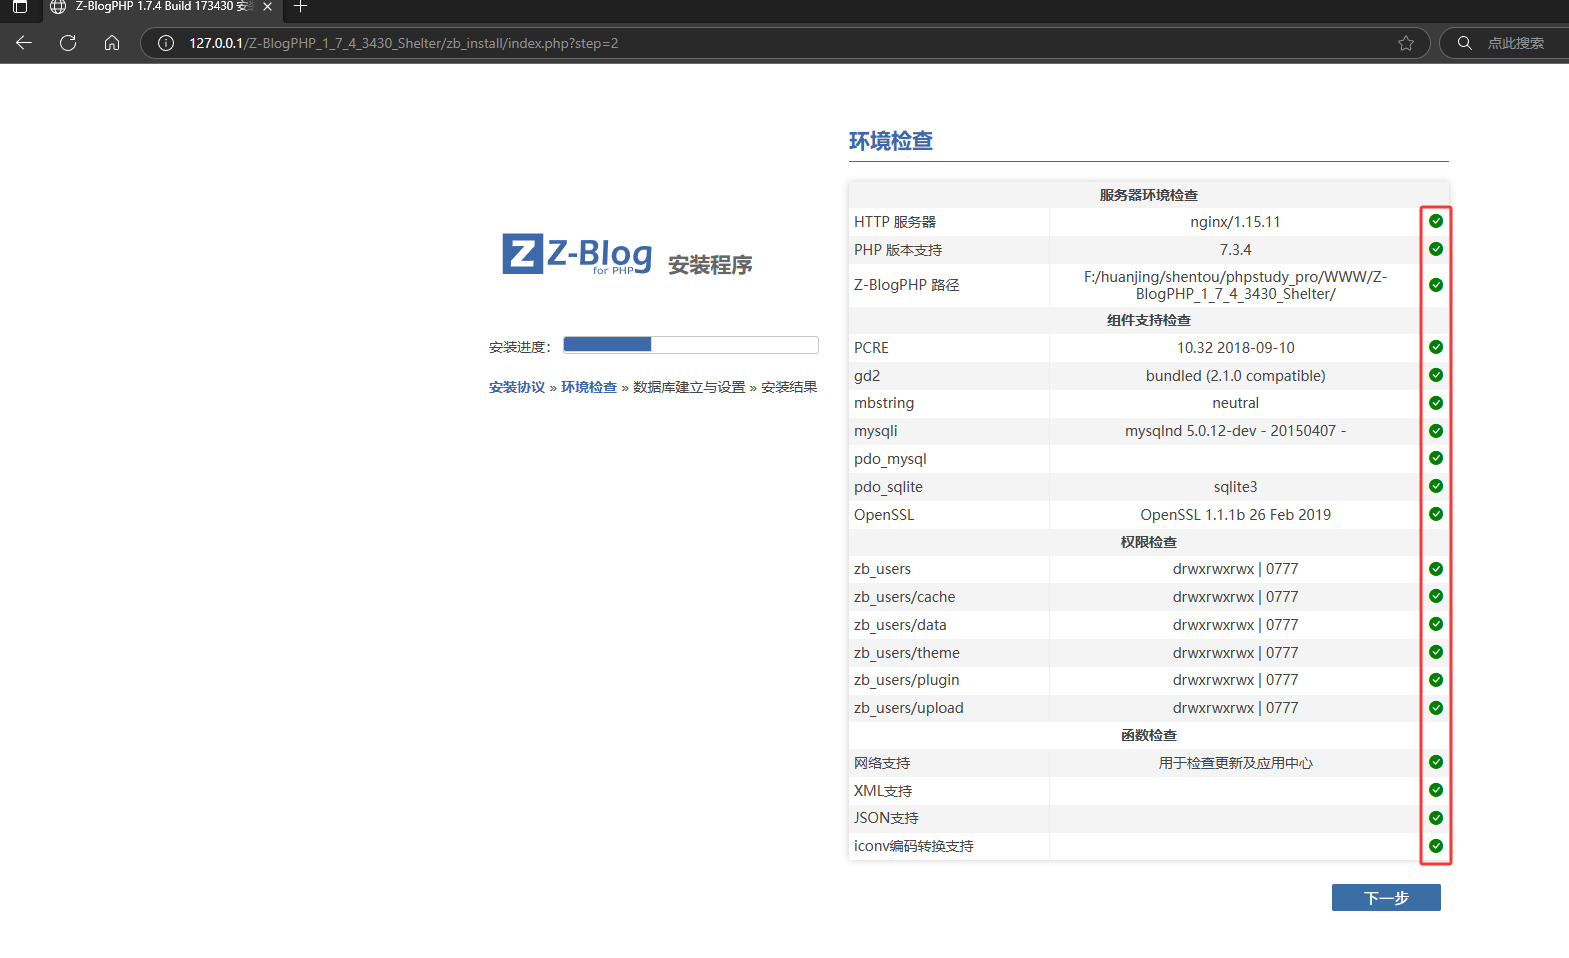Click the green check for zb_users row
The image size is (1569, 958).
pos(1436,569)
